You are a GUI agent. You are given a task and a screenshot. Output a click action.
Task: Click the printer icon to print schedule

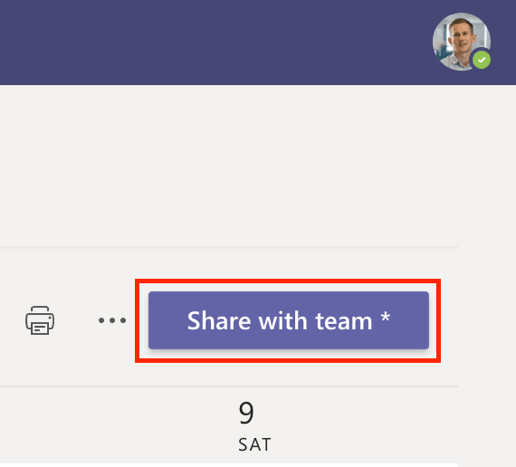[40, 320]
